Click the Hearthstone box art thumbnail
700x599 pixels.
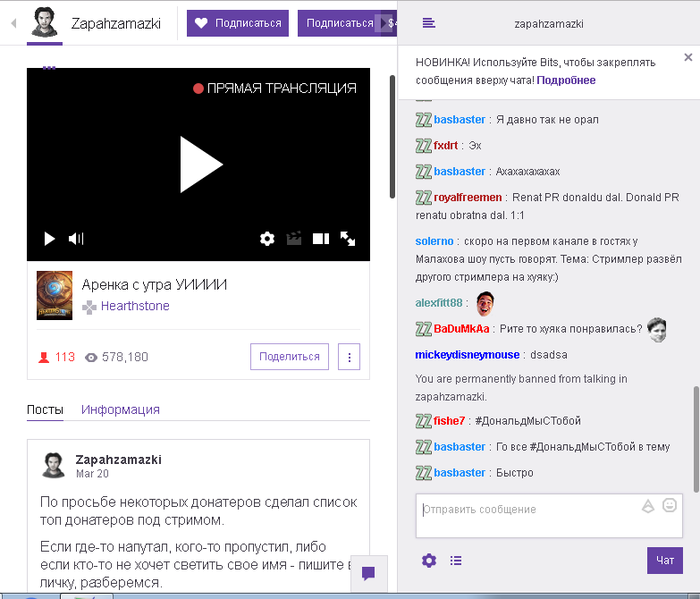click(54, 295)
